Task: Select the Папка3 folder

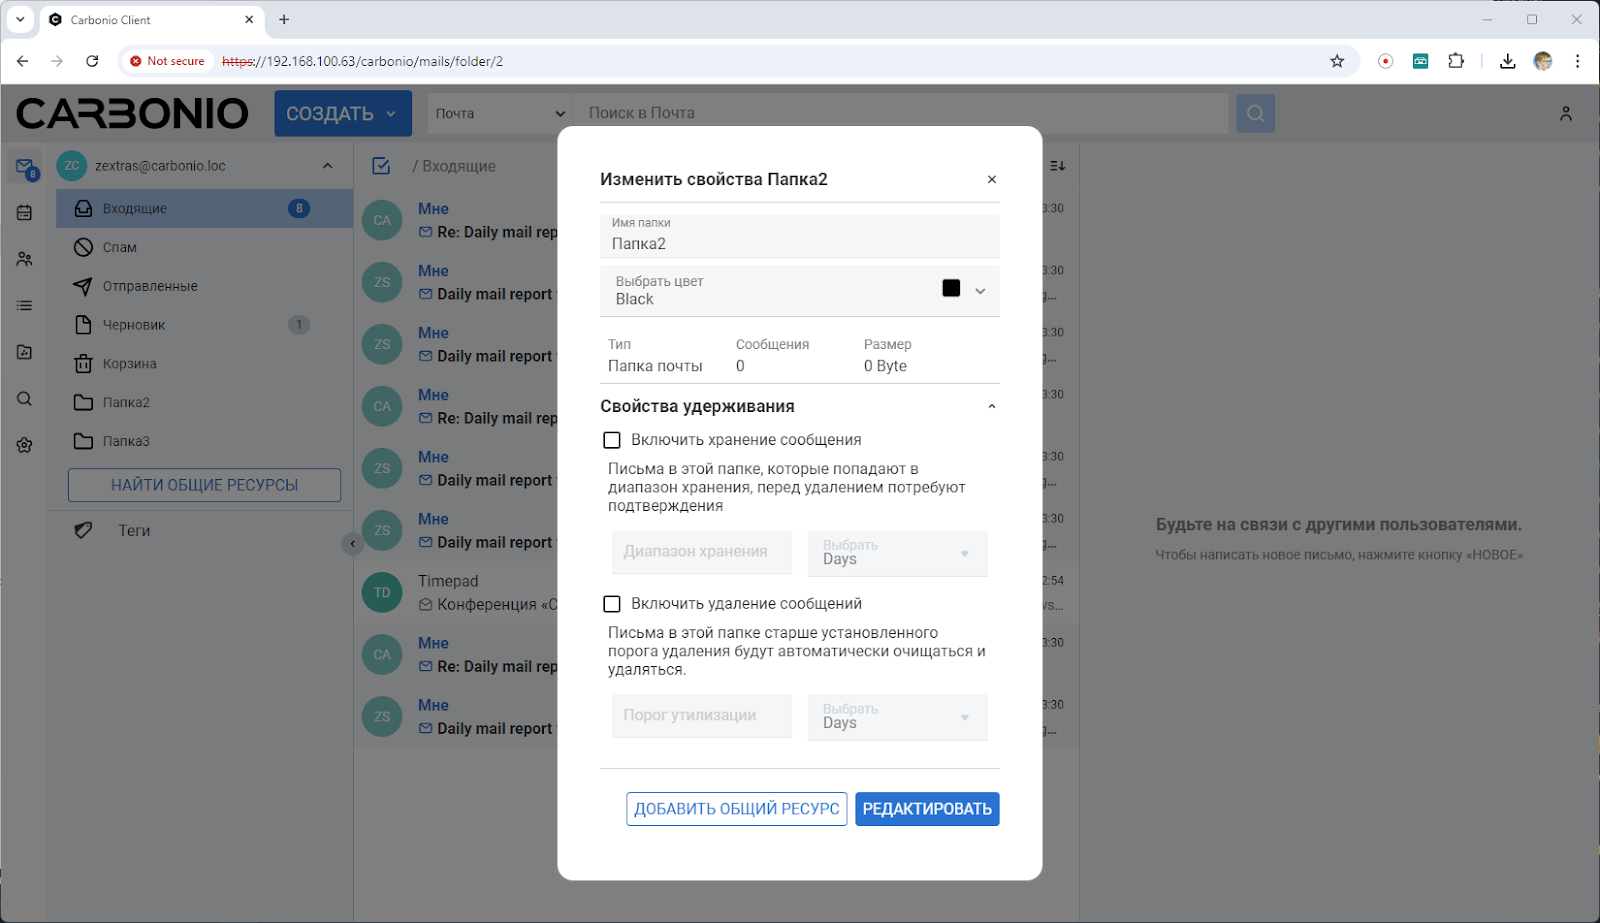Action: click(x=204, y=441)
